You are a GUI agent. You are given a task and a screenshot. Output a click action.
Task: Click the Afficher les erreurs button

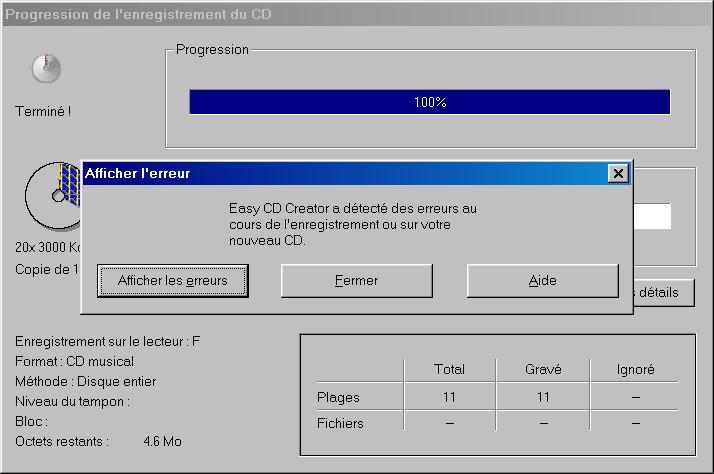[x=173, y=280]
